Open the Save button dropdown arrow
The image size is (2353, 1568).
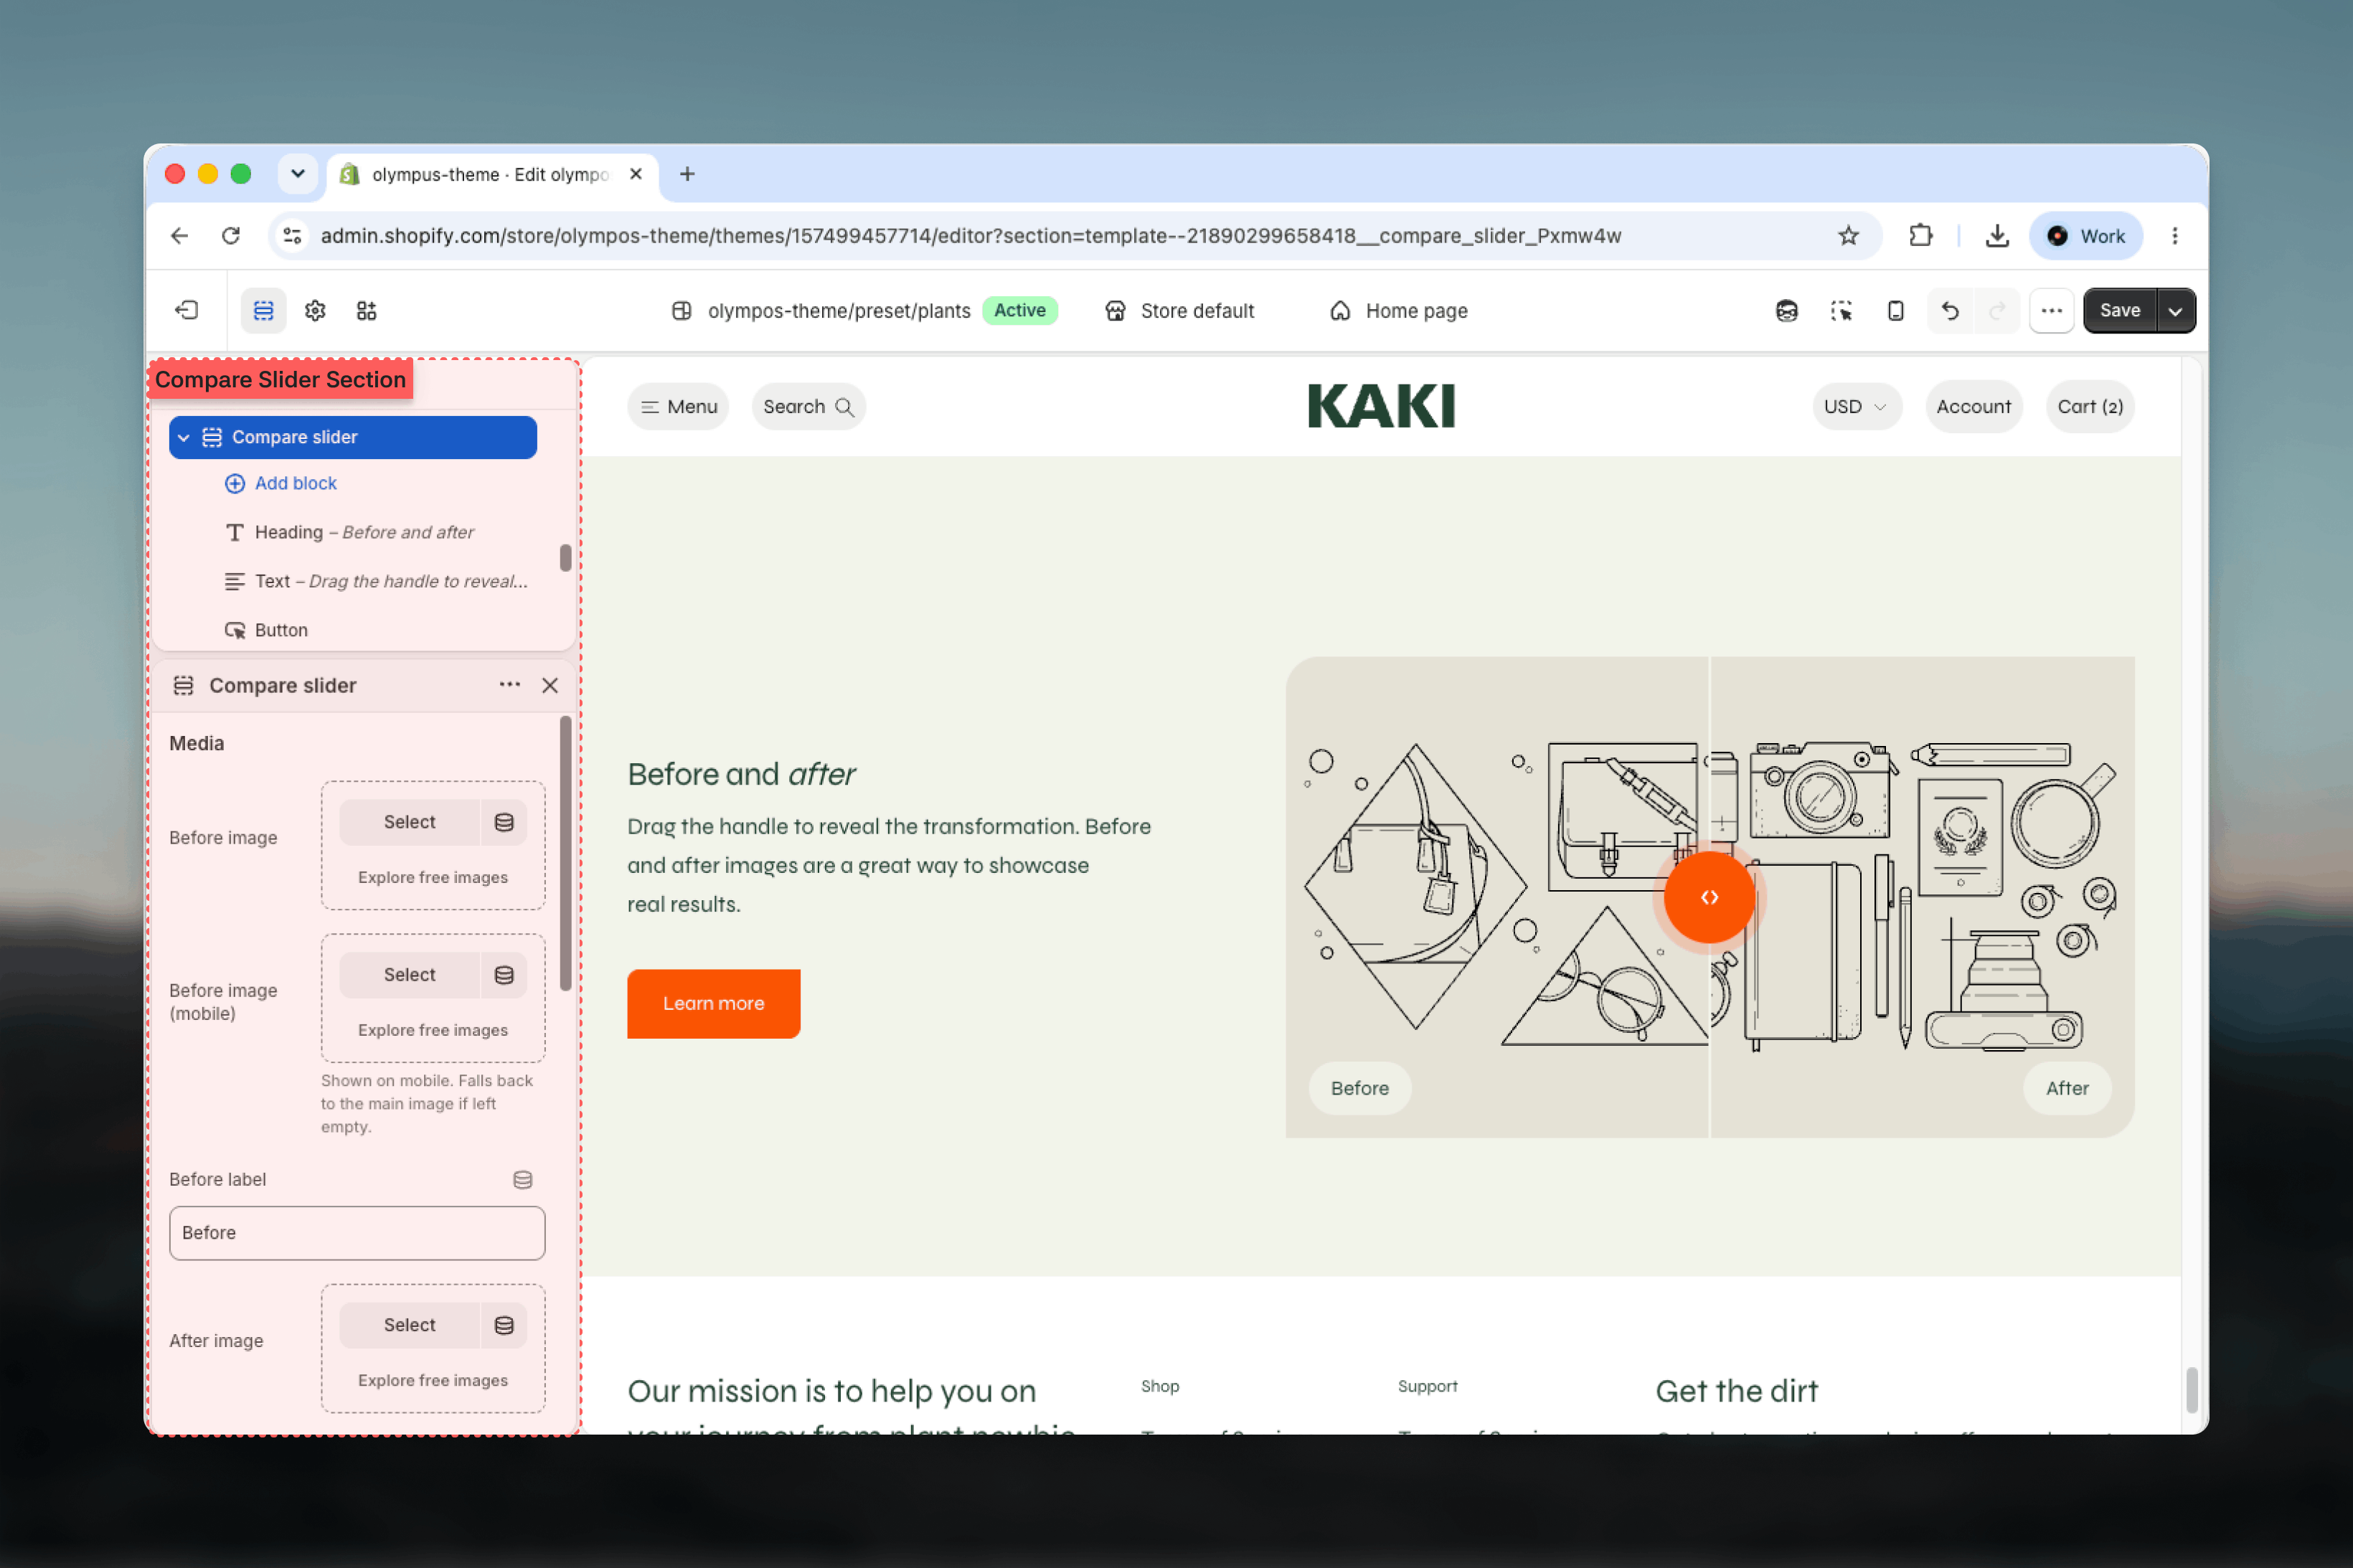click(2175, 311)
